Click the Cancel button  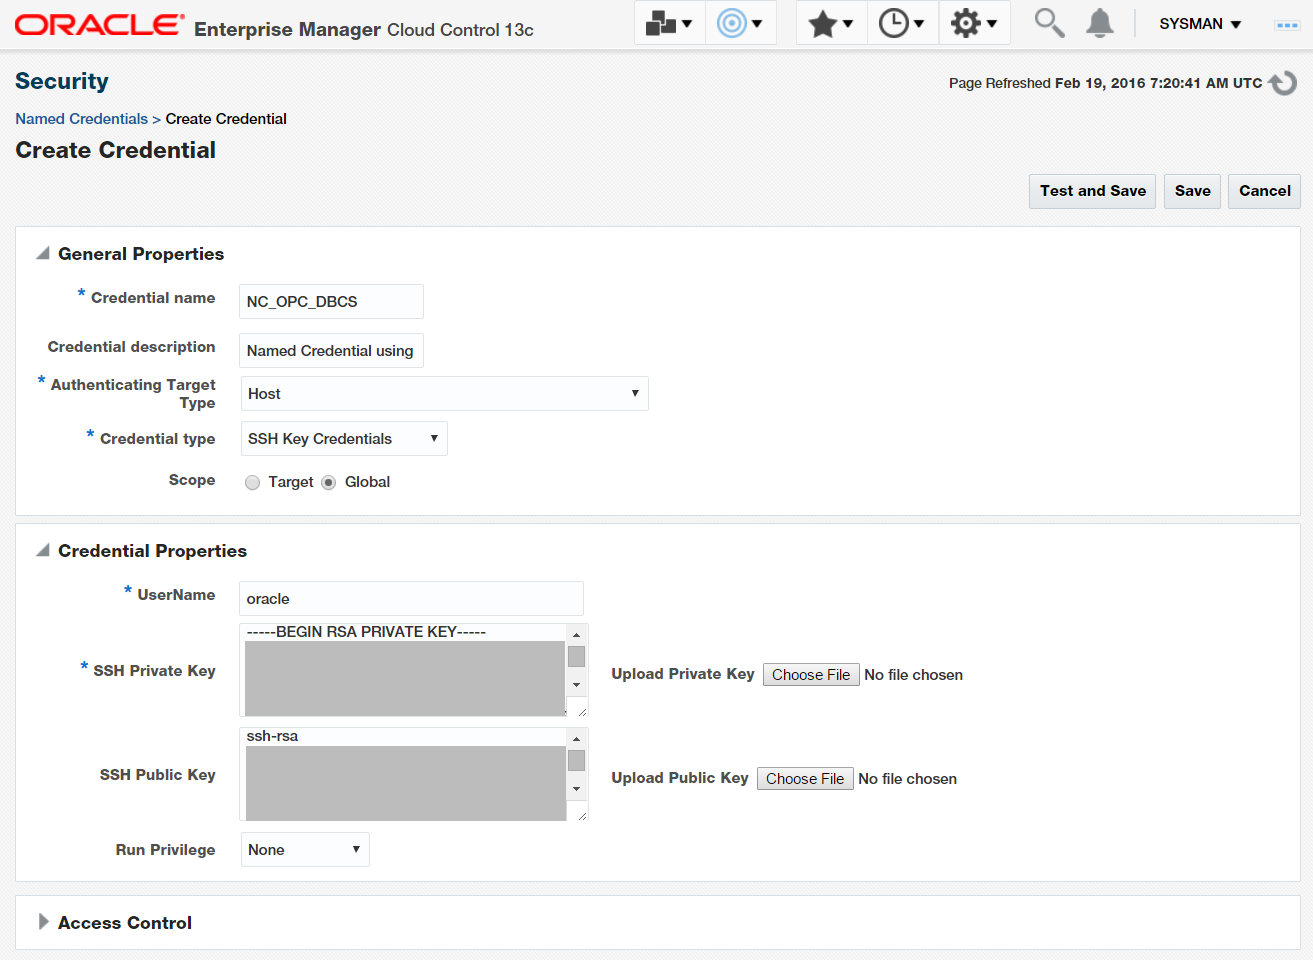click(1264, 191)
